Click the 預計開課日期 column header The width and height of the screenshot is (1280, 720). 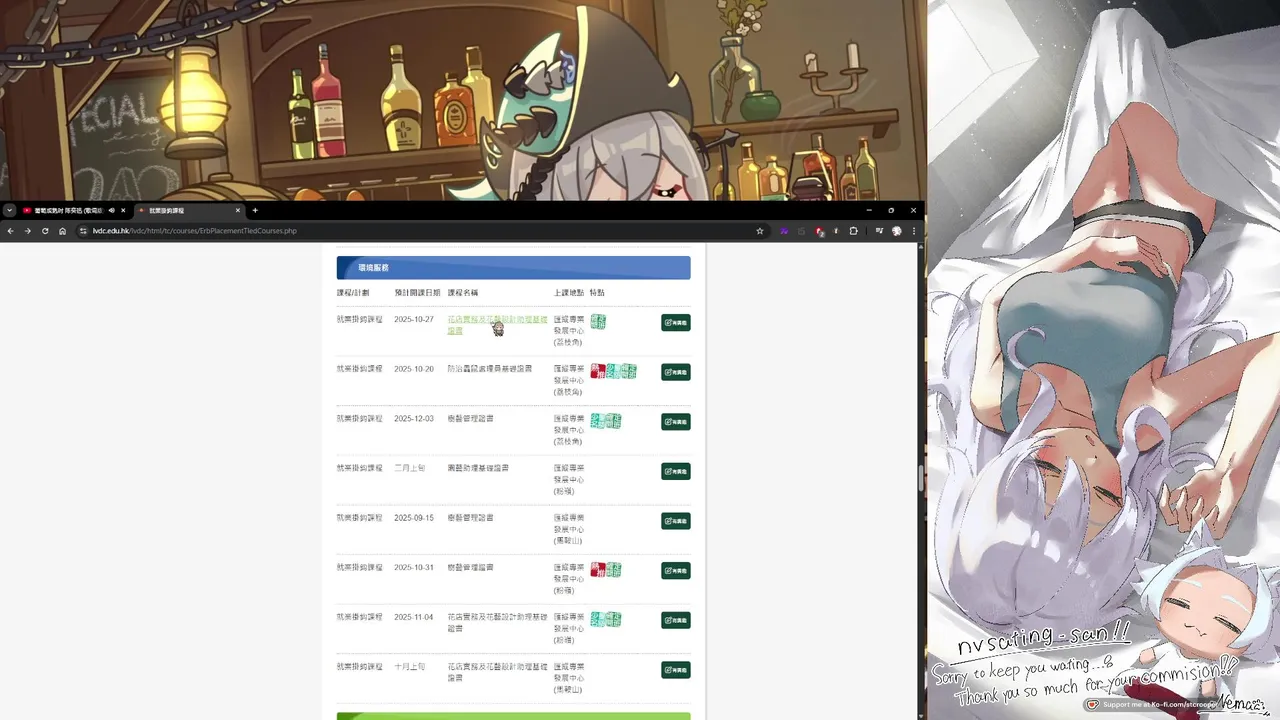417,293
